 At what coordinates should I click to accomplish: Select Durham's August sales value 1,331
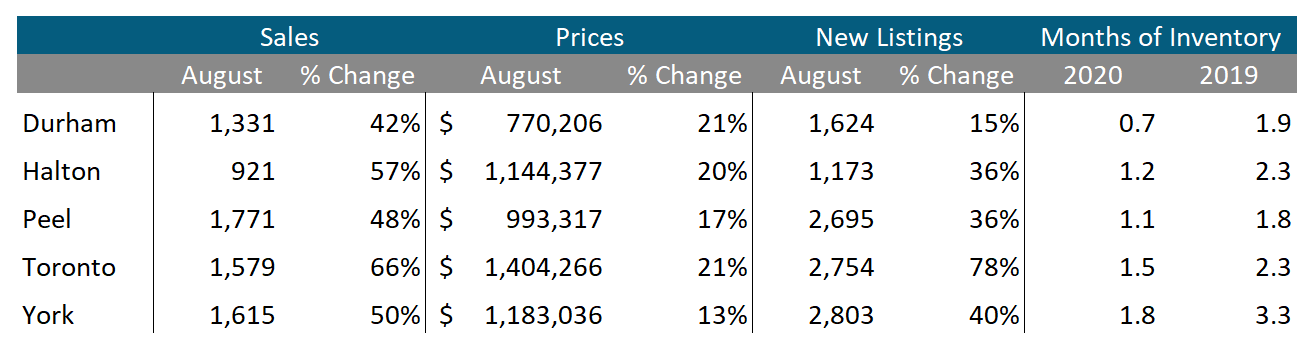click(x=242, y=123)
